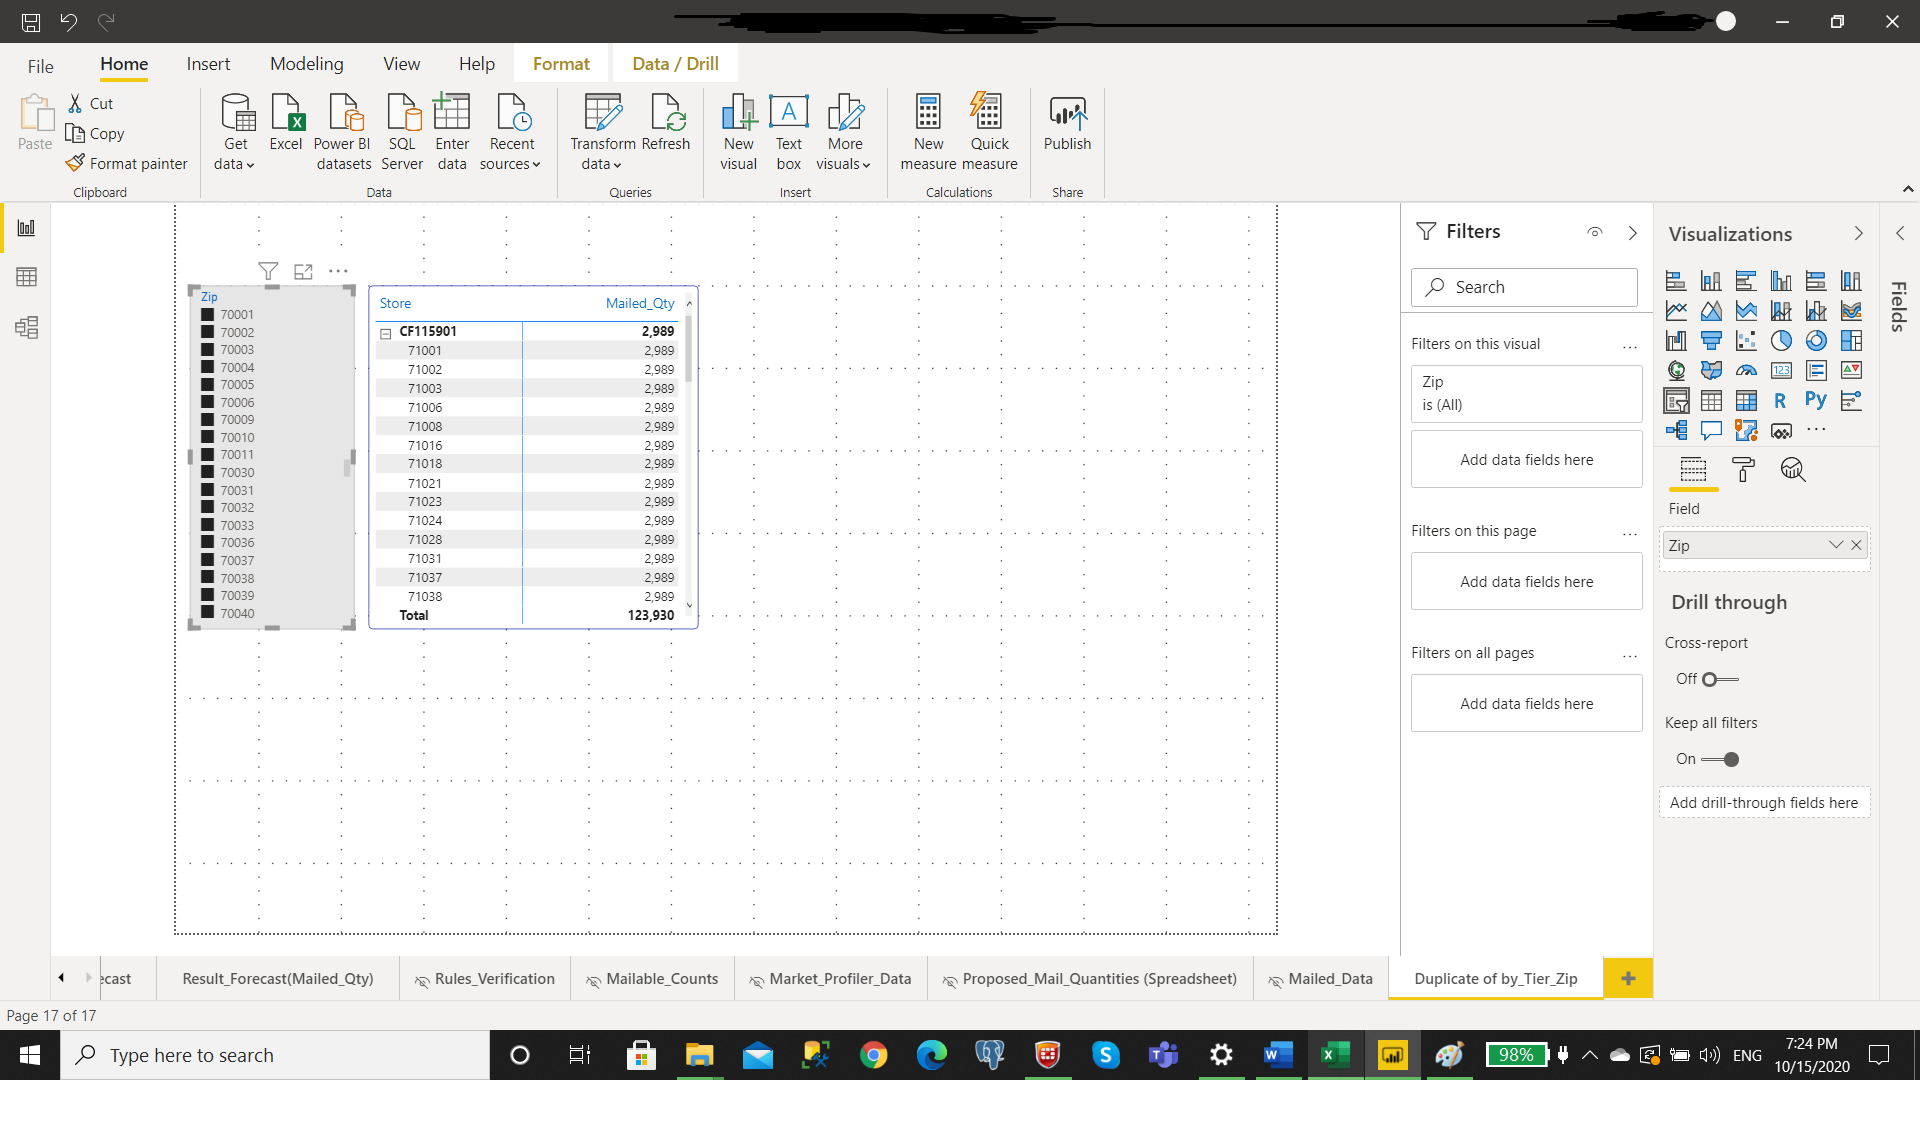Collapse the Filters pane chevron
The image size is (1920, 1131).
pos(1633,233)
